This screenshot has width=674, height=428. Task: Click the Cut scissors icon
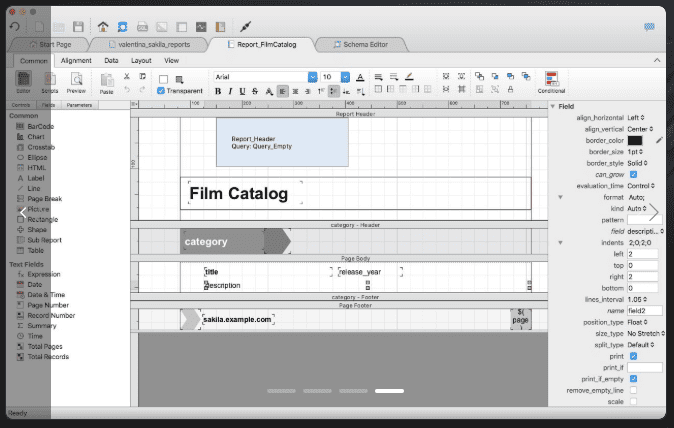(127, 76)
